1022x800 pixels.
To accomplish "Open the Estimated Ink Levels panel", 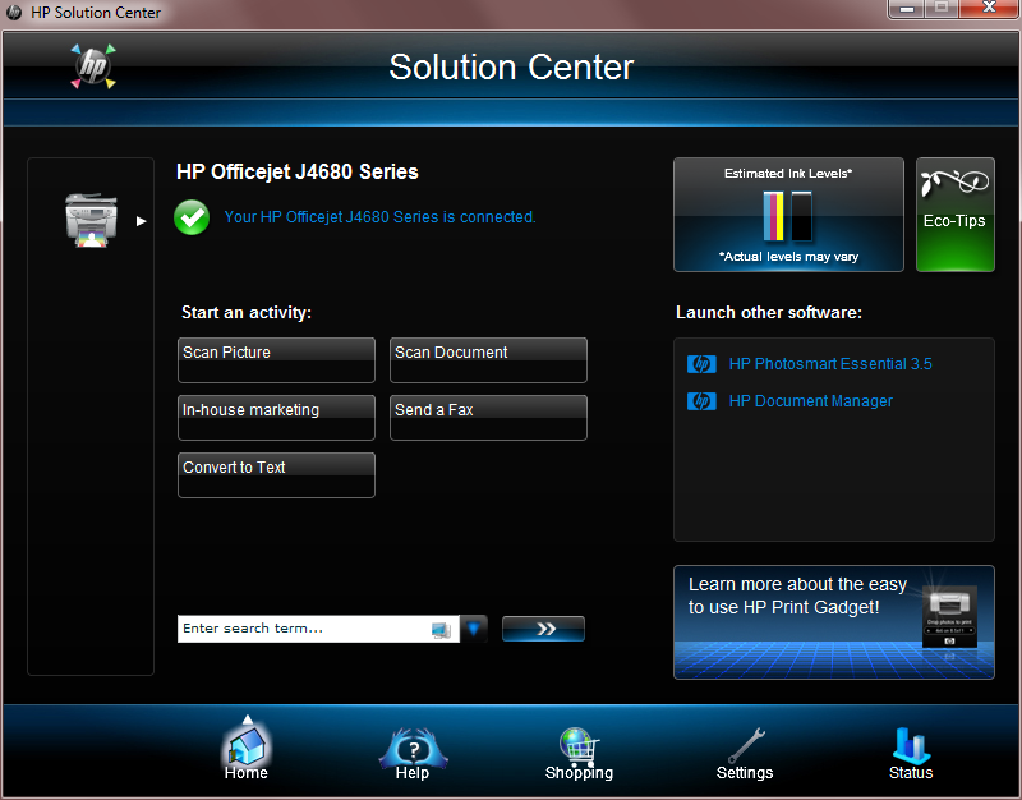I will pos(788,214).
